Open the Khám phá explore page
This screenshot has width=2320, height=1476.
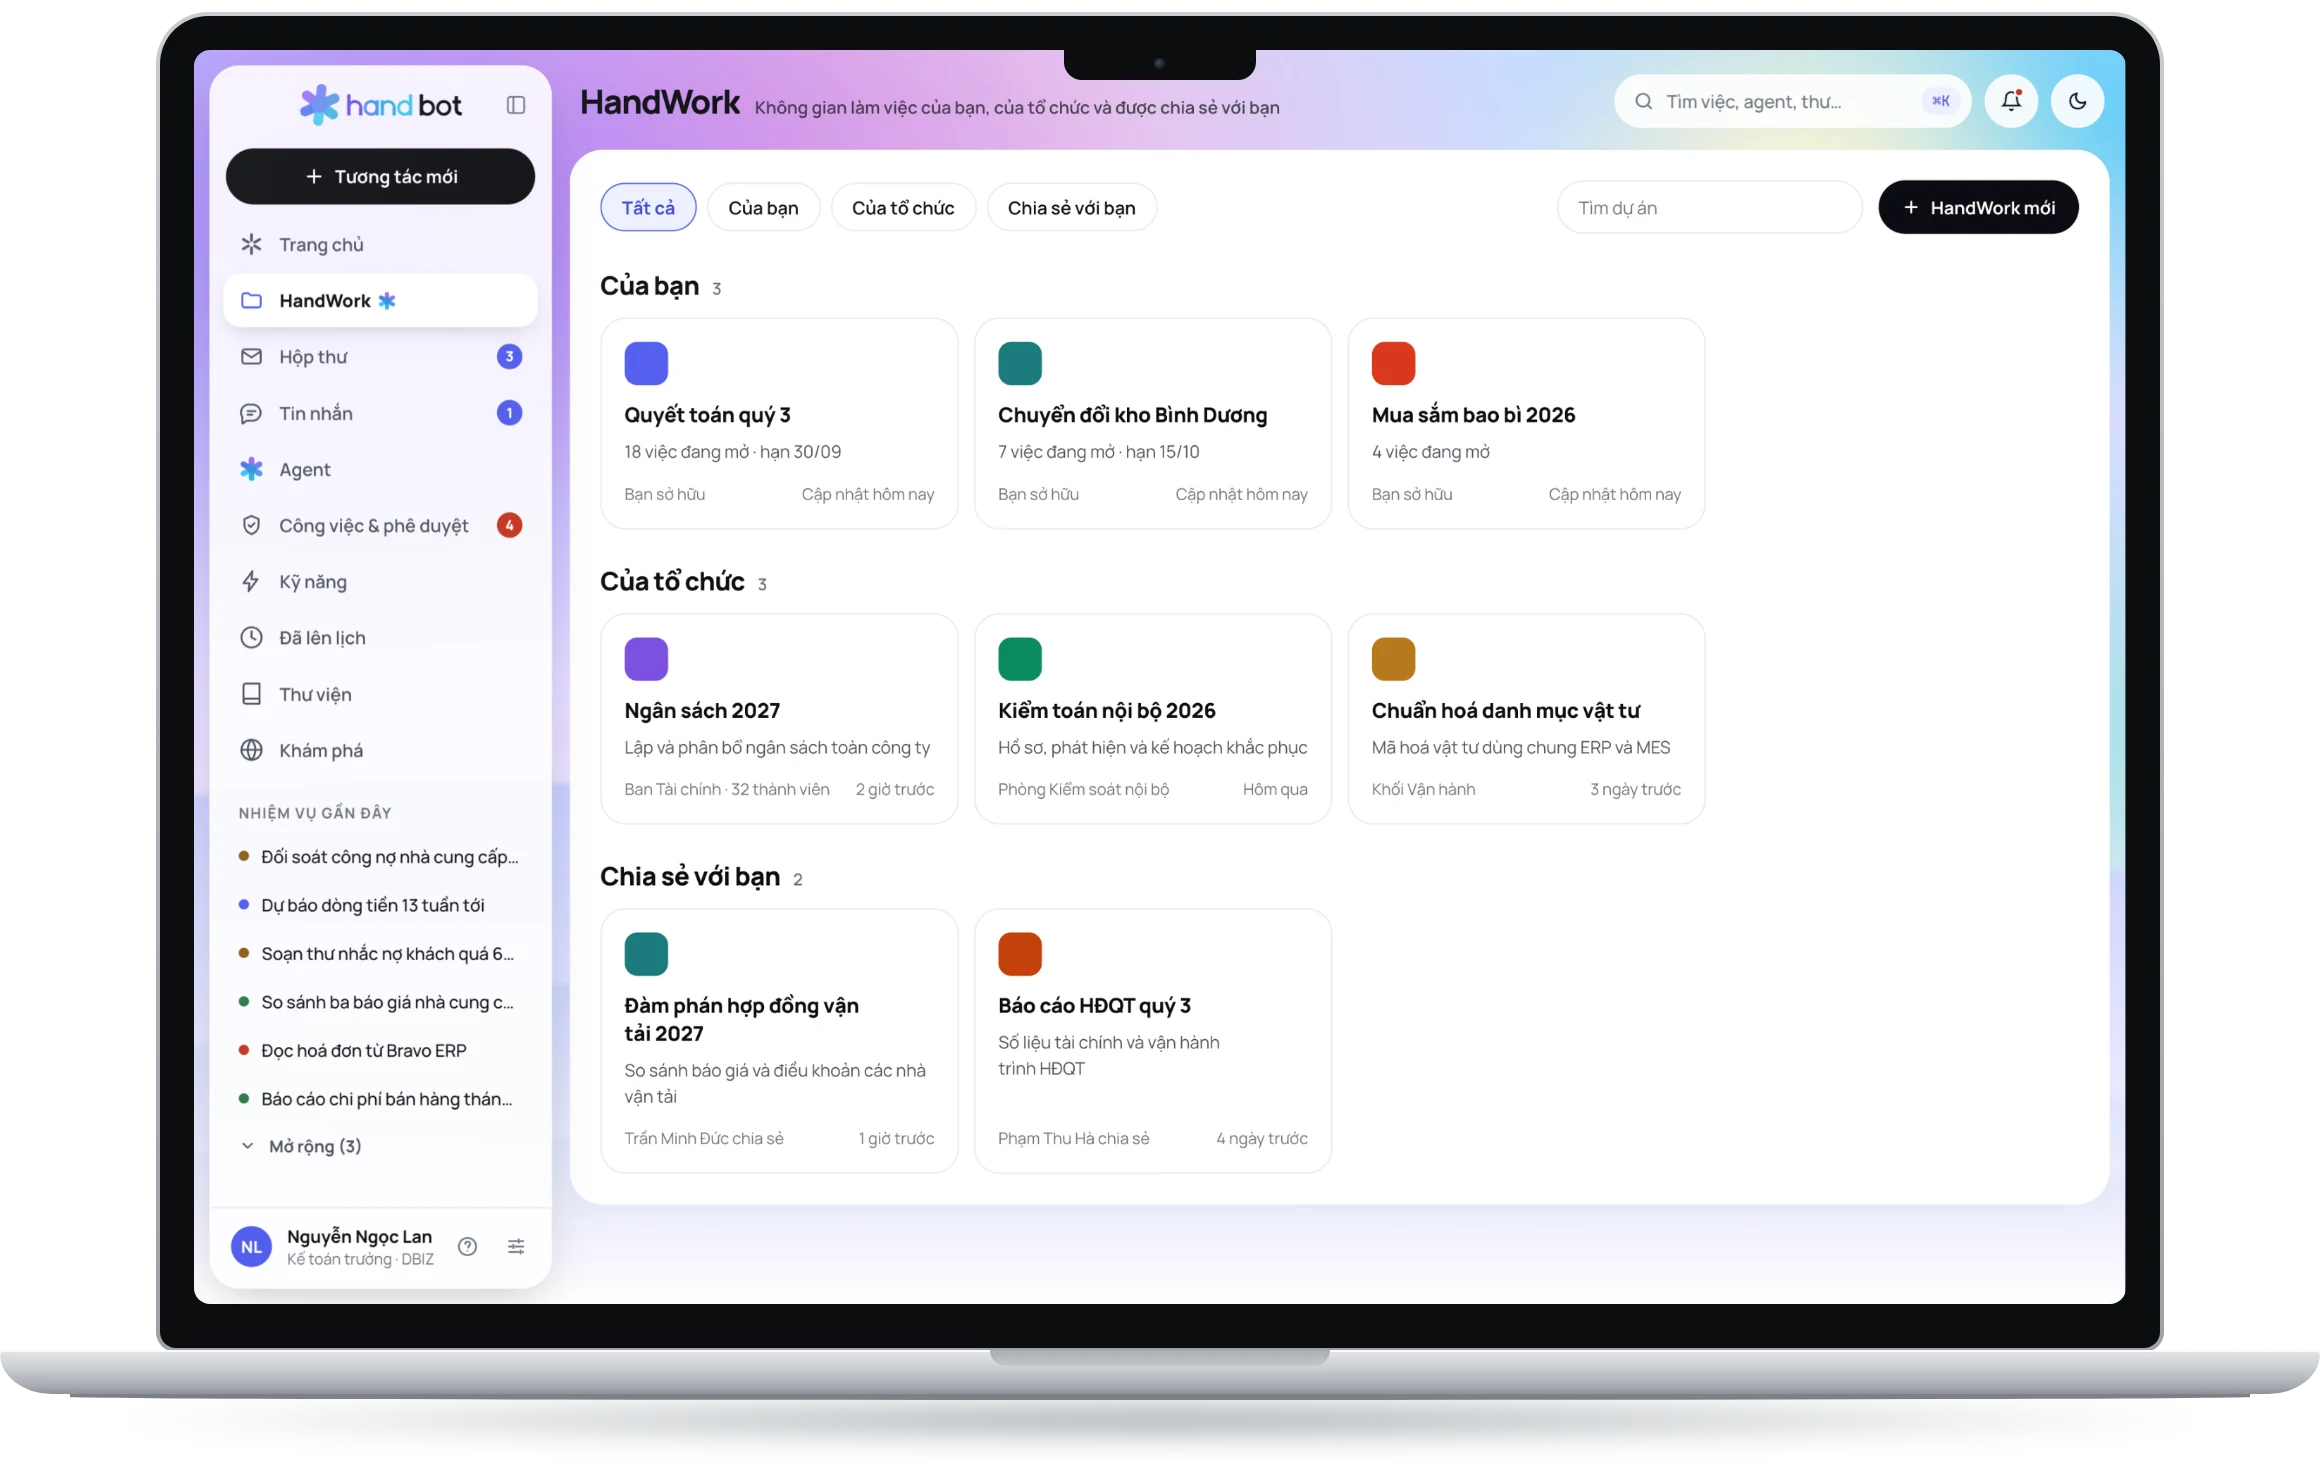point(380,750)
